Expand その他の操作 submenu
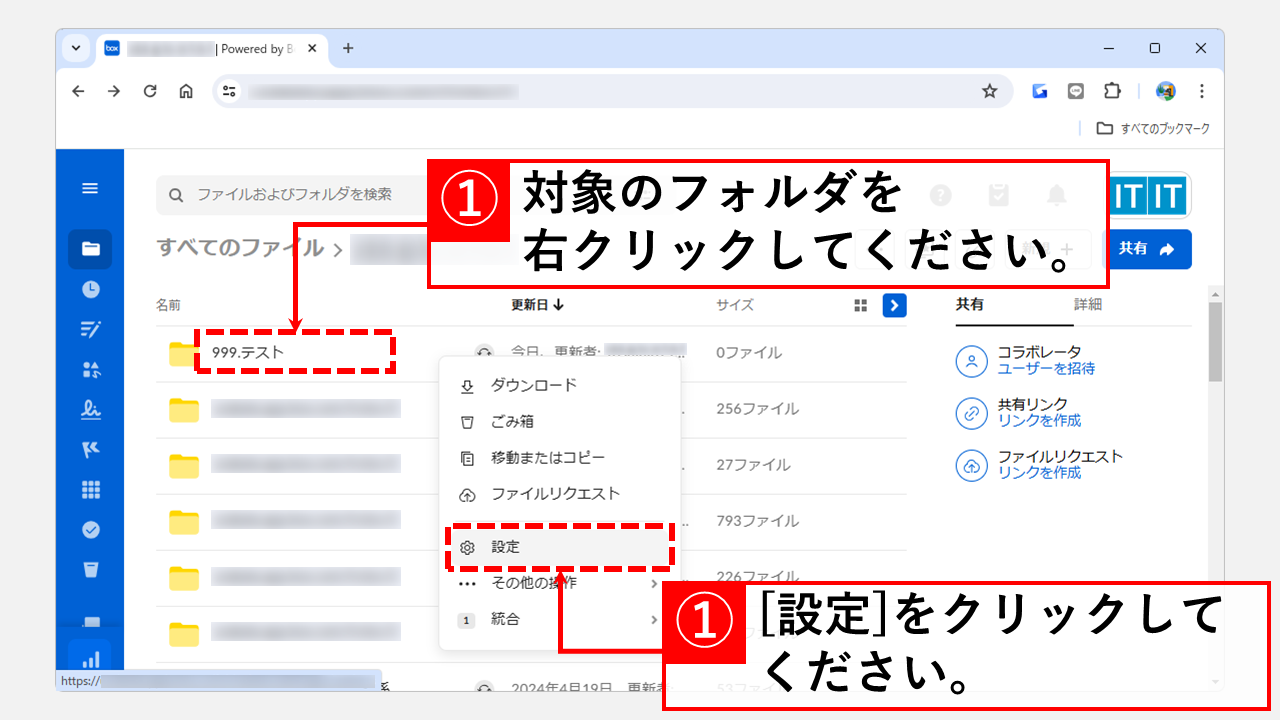The height and width of the screenshot is (720, 1280). [x=560, y=583]
